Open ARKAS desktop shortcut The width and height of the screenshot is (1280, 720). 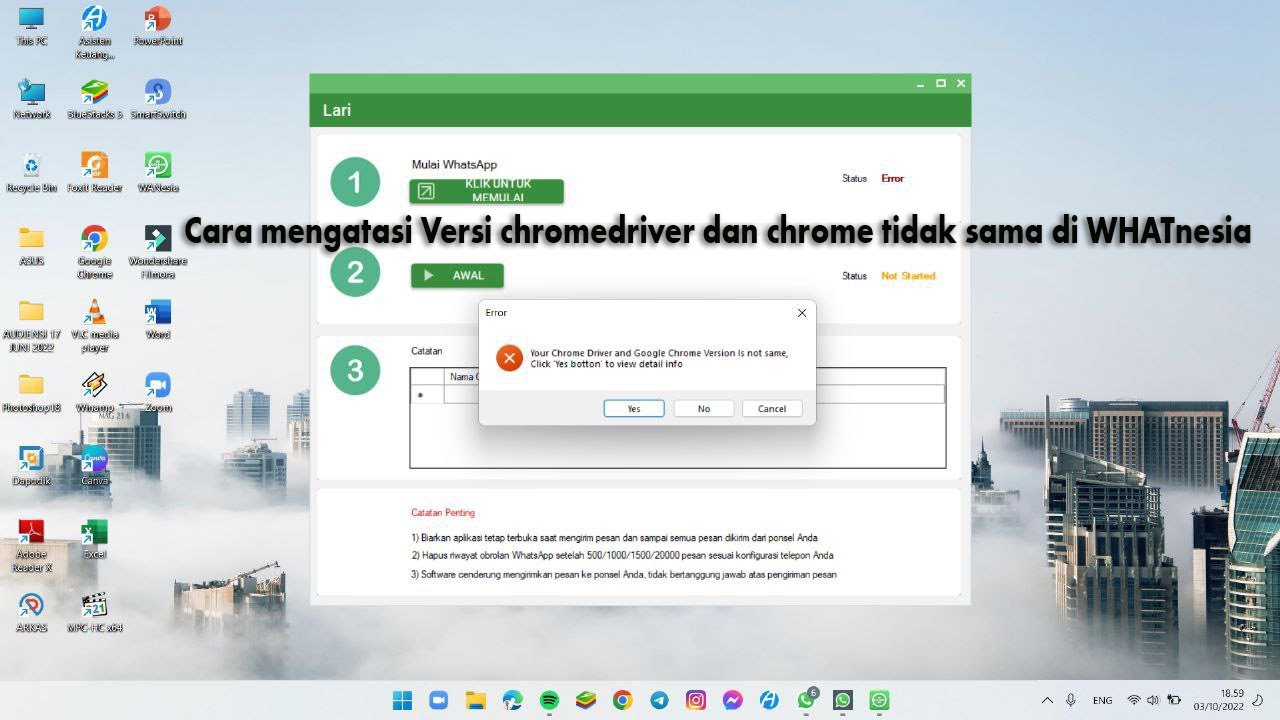click(32, 612)
